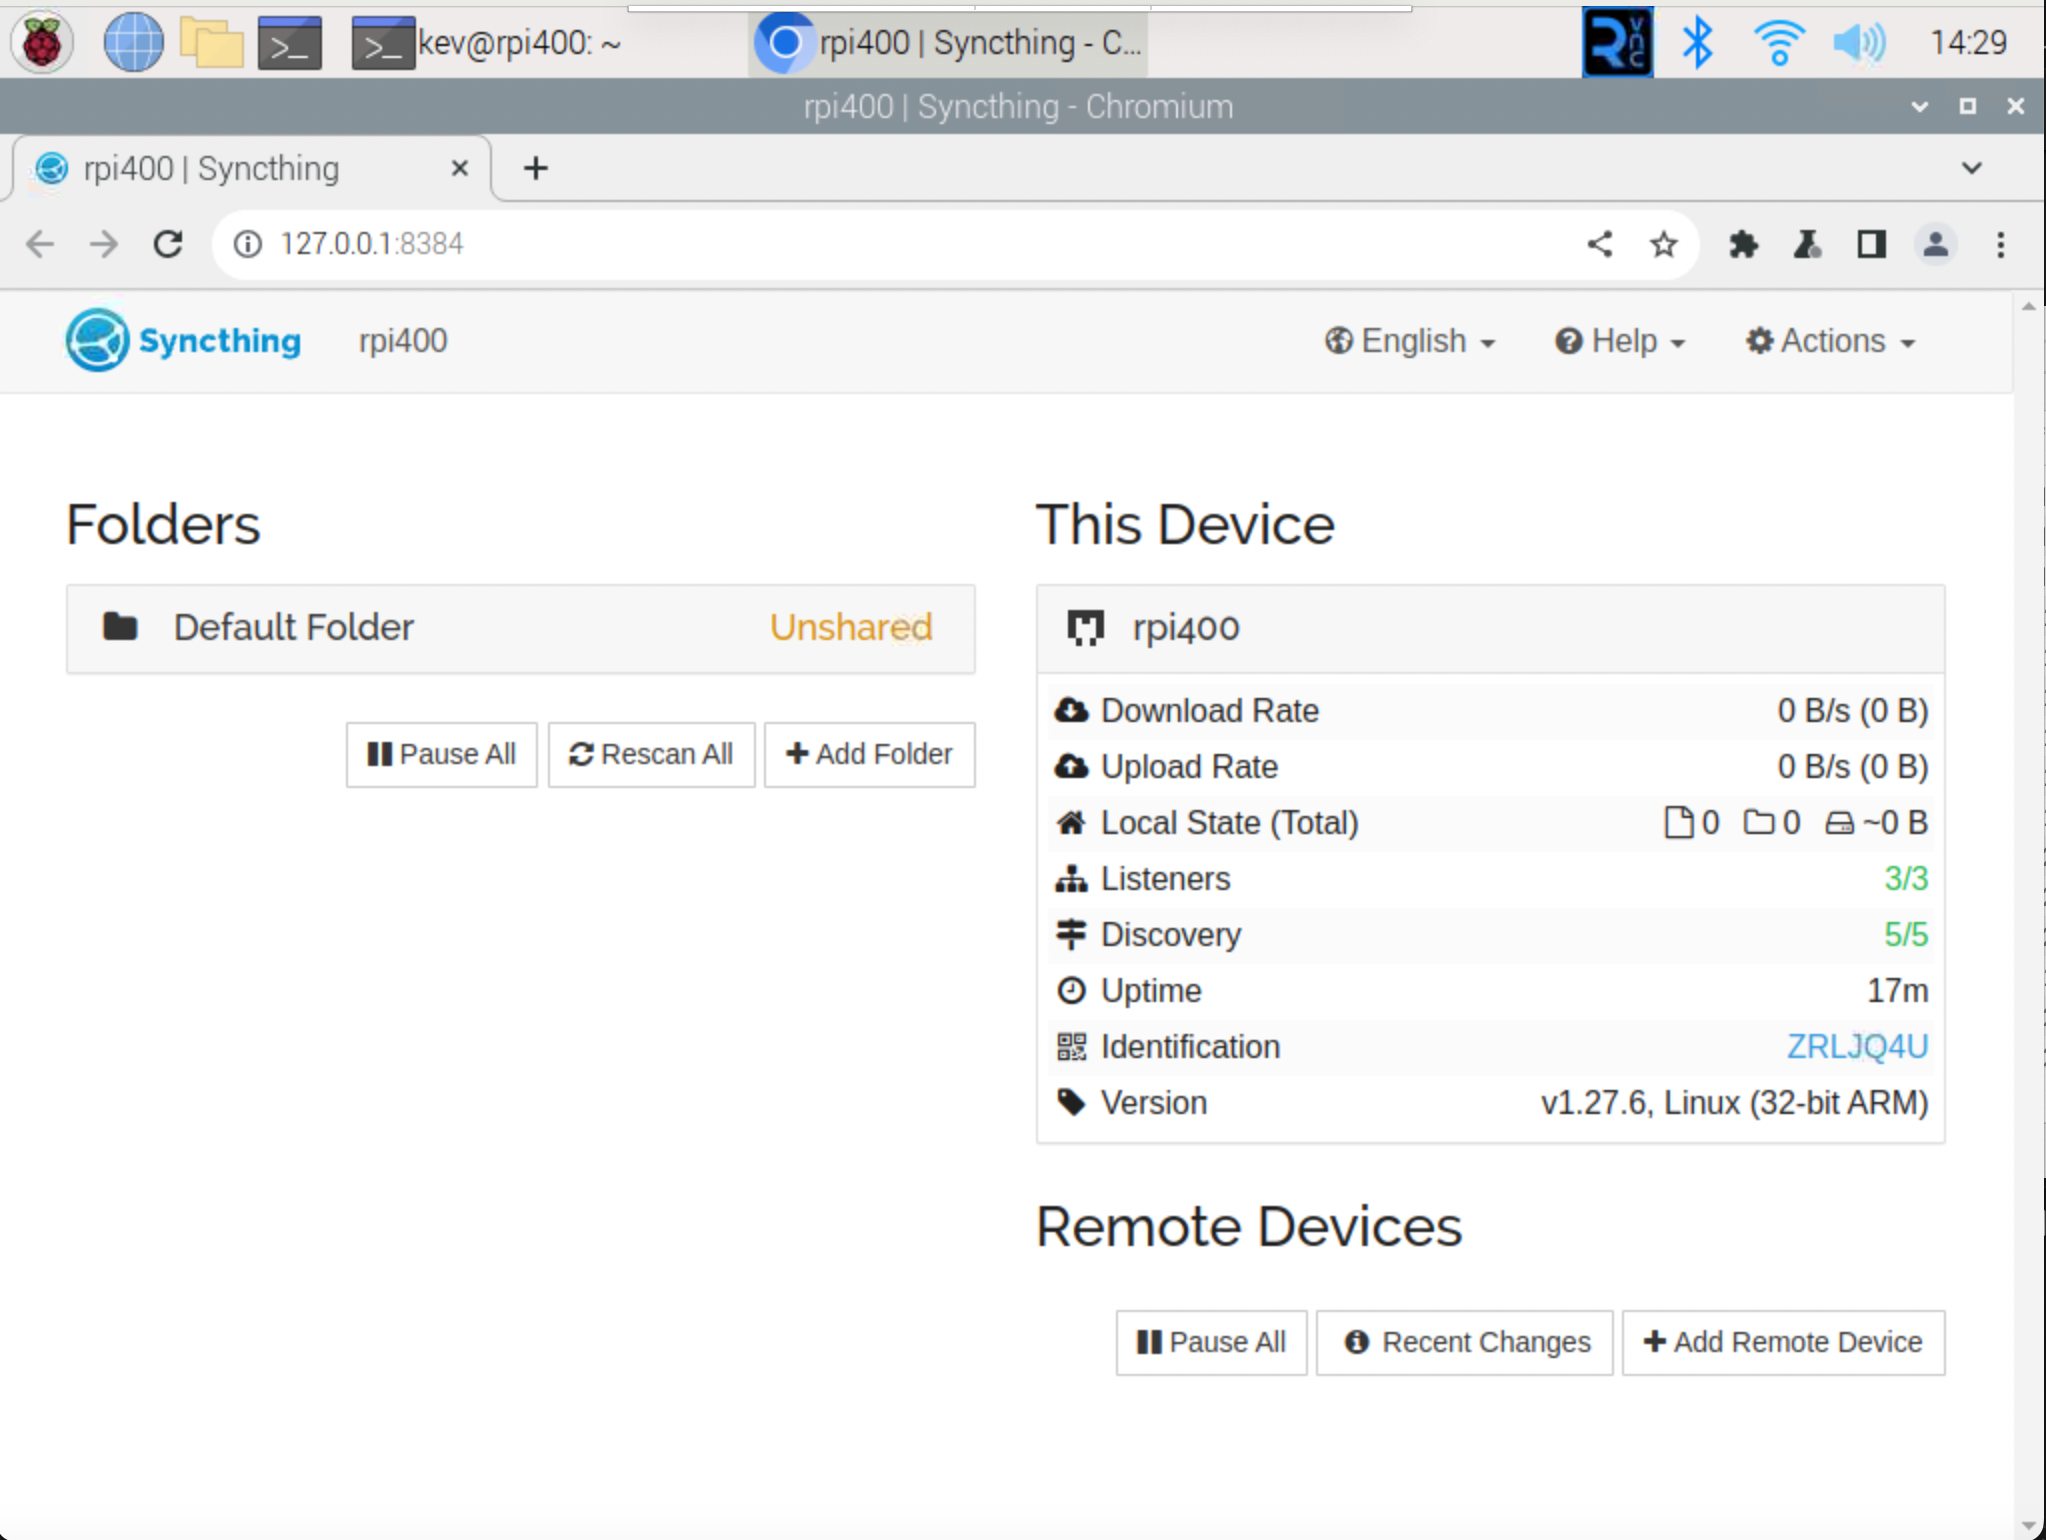Bookmark this page with star icon
This screenshot has width=2046, height=1540.
click(x=1664, y=244)
